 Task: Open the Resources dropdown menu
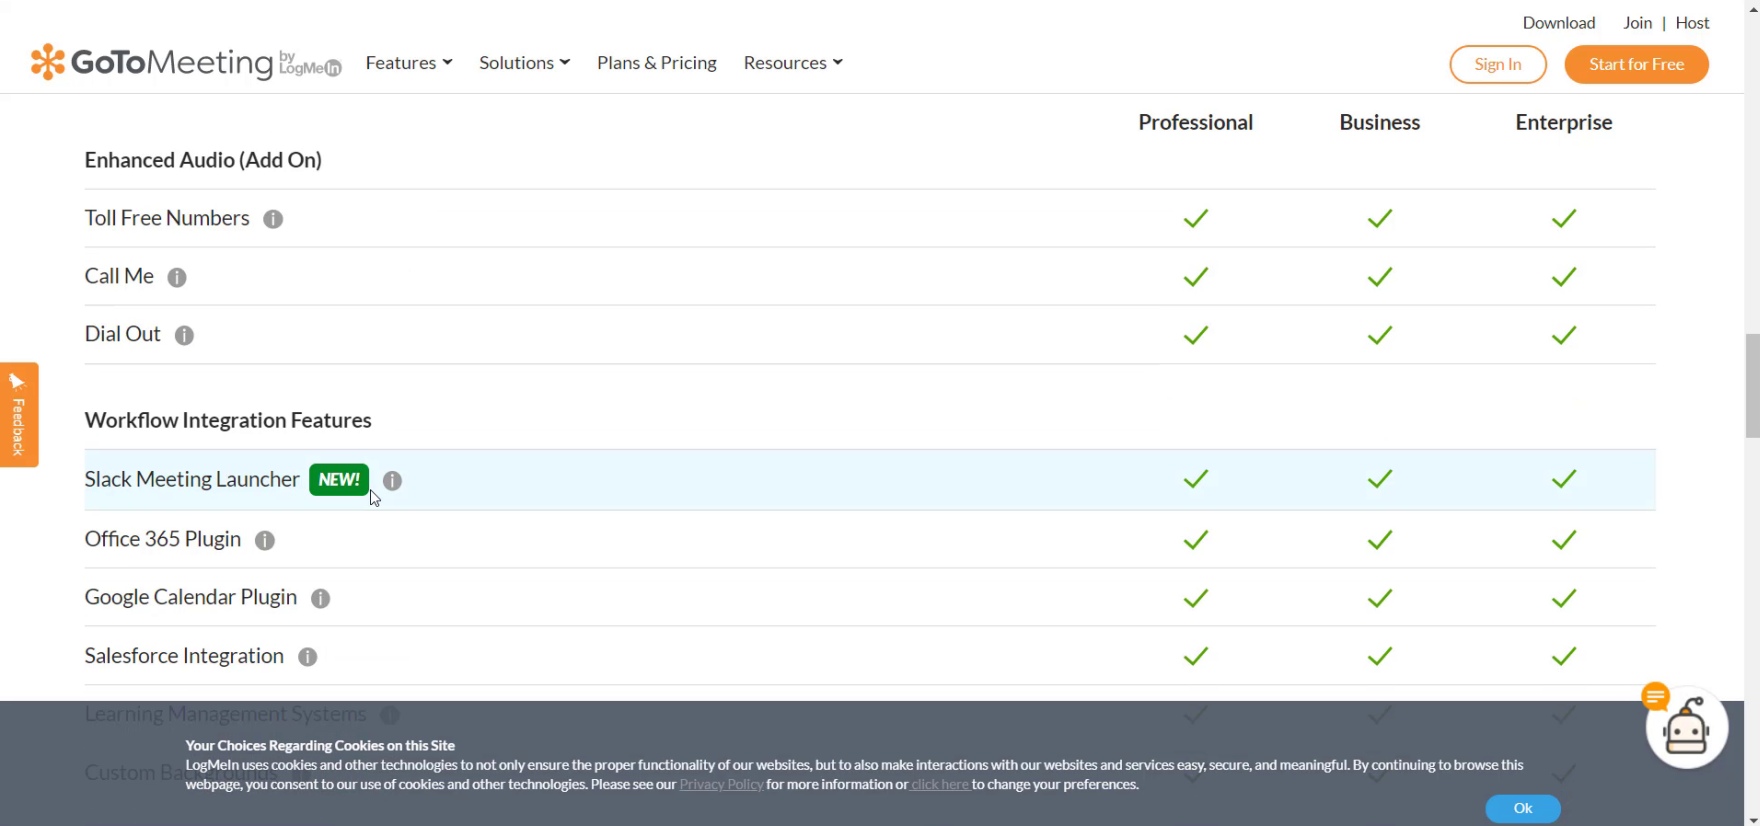click(x=792, y=63)
